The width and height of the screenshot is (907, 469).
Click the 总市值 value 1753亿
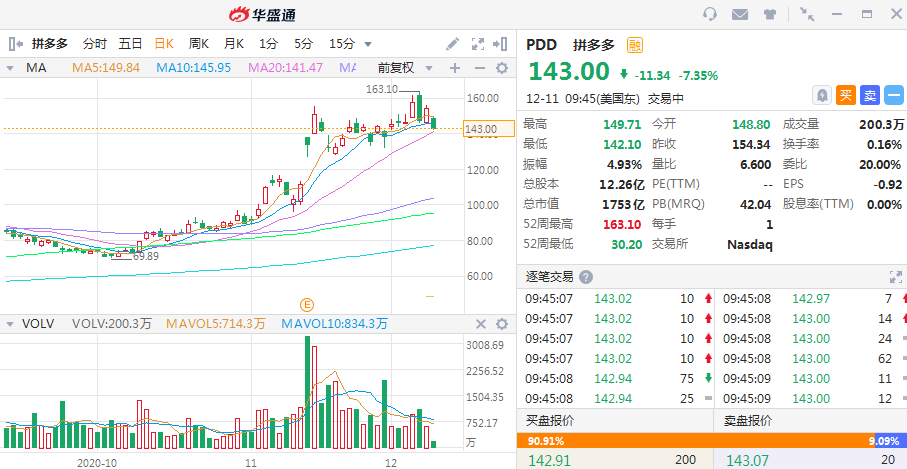click(x=623, y=204)
